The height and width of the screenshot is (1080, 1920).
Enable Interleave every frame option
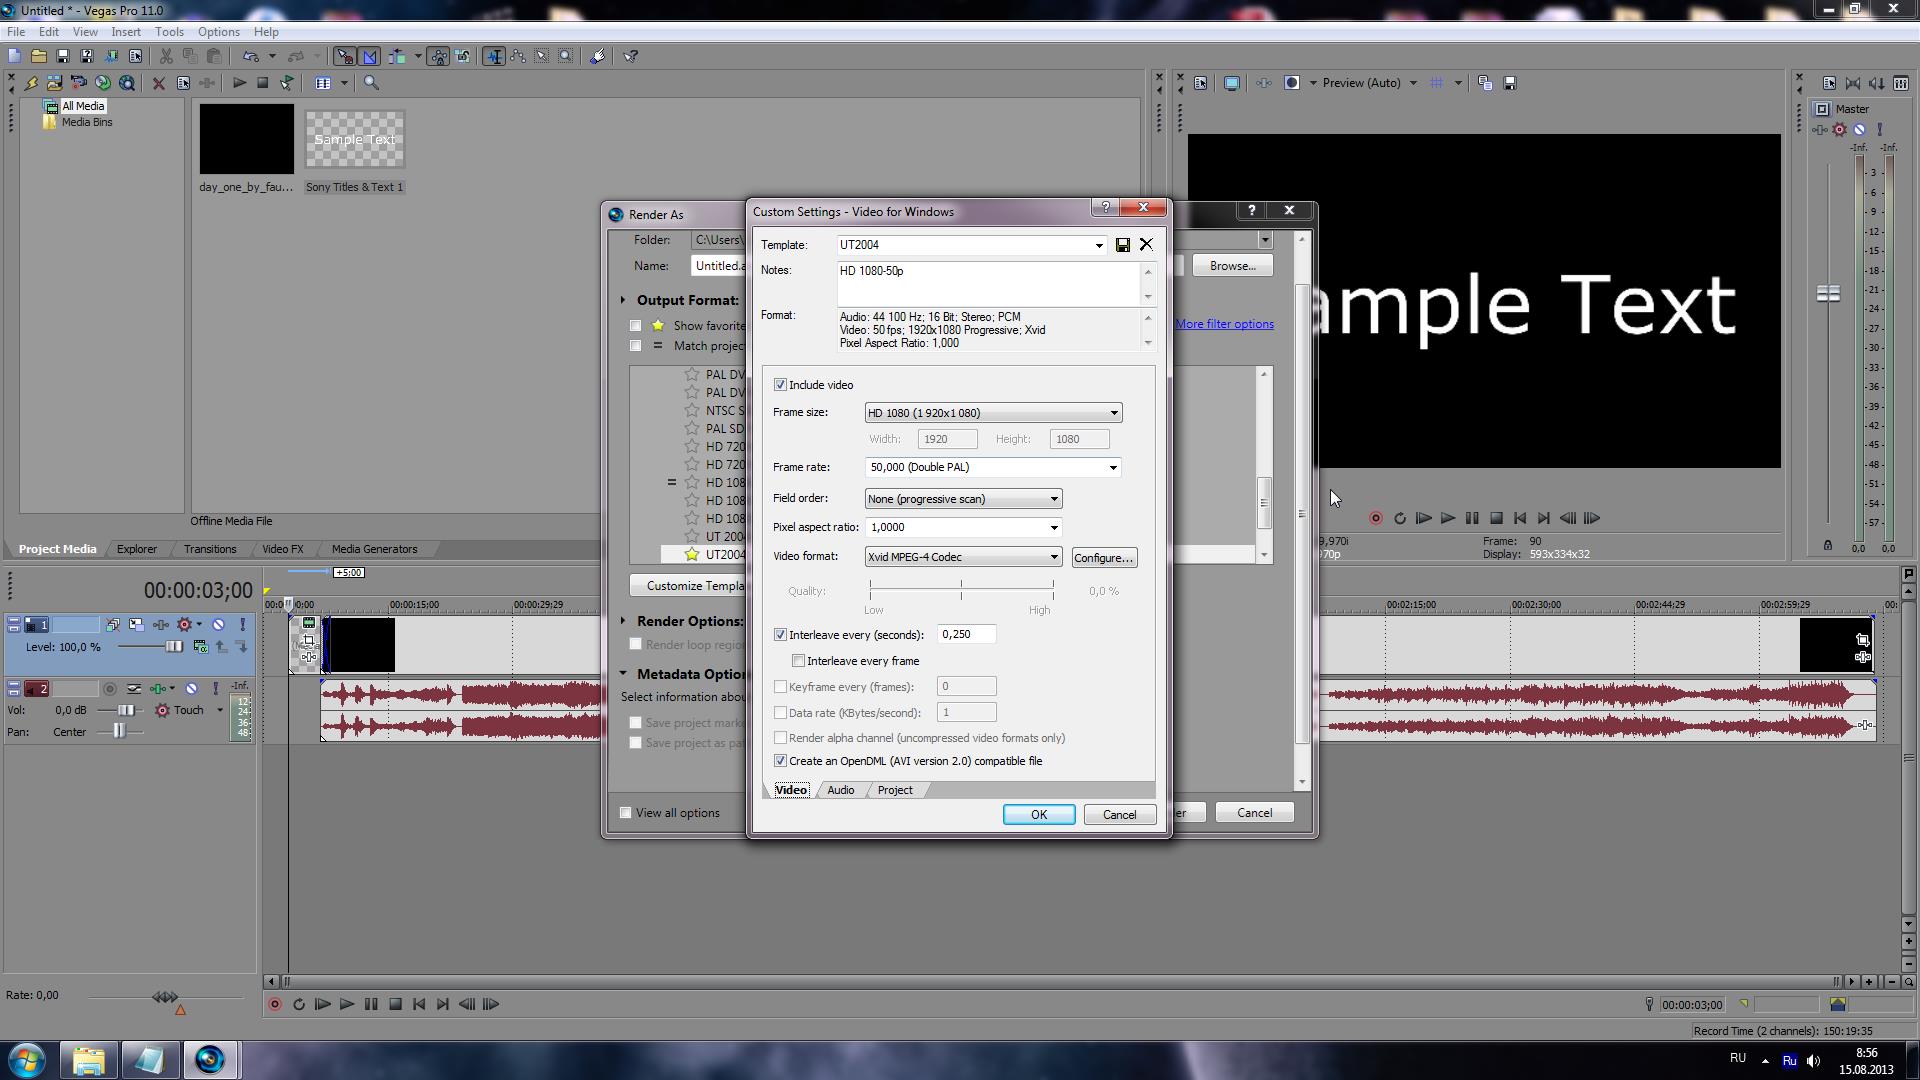click(x=798, y=661)
